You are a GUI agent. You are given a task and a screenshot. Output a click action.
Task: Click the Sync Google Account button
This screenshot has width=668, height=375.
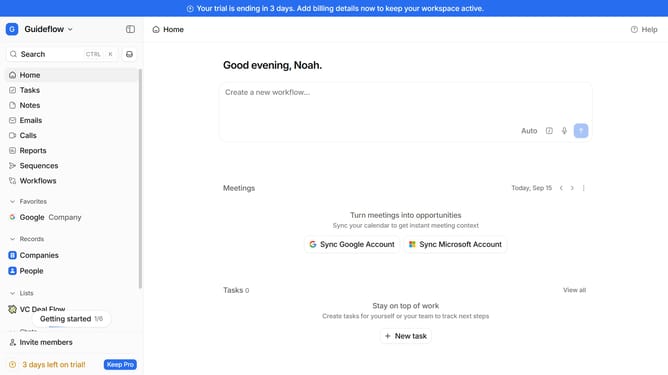pyautogui.click(x=352, y=244)
